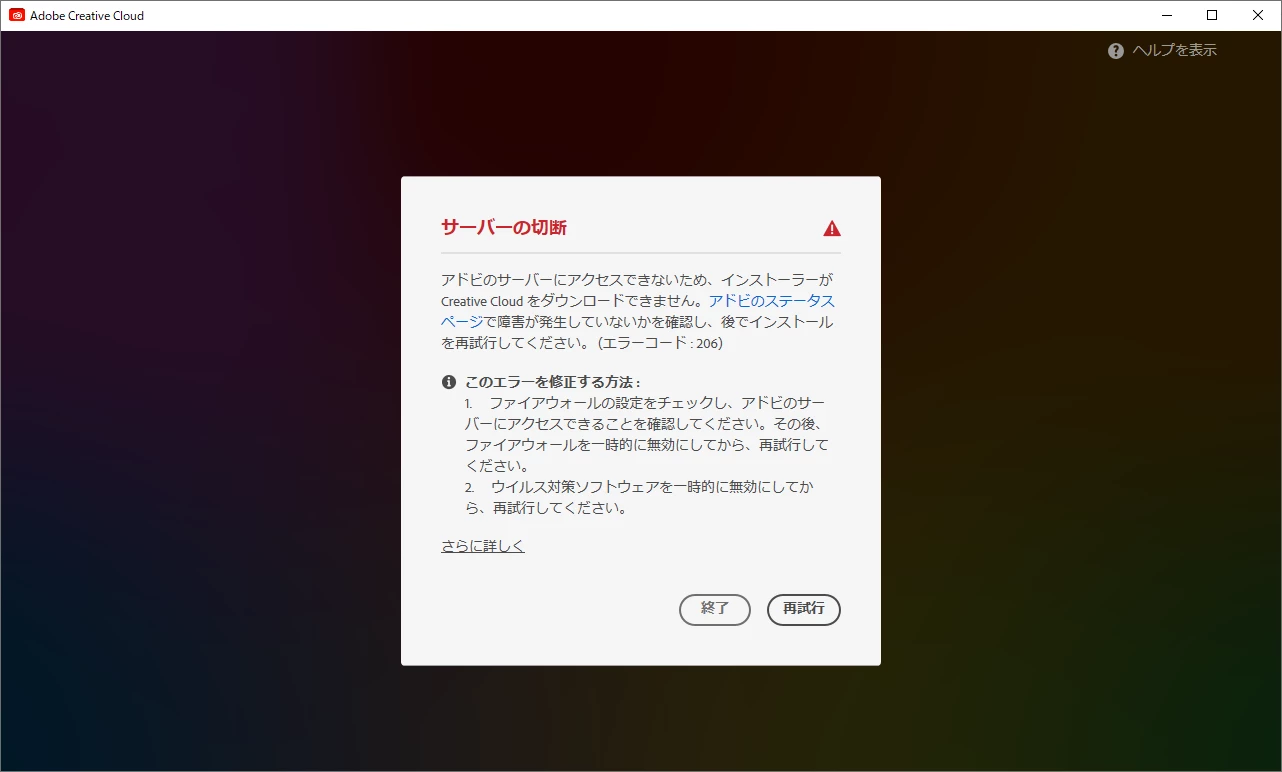Screen dimensions: 1282x772
Task: Click the 終了 quit button
Action: click(714, 609)
